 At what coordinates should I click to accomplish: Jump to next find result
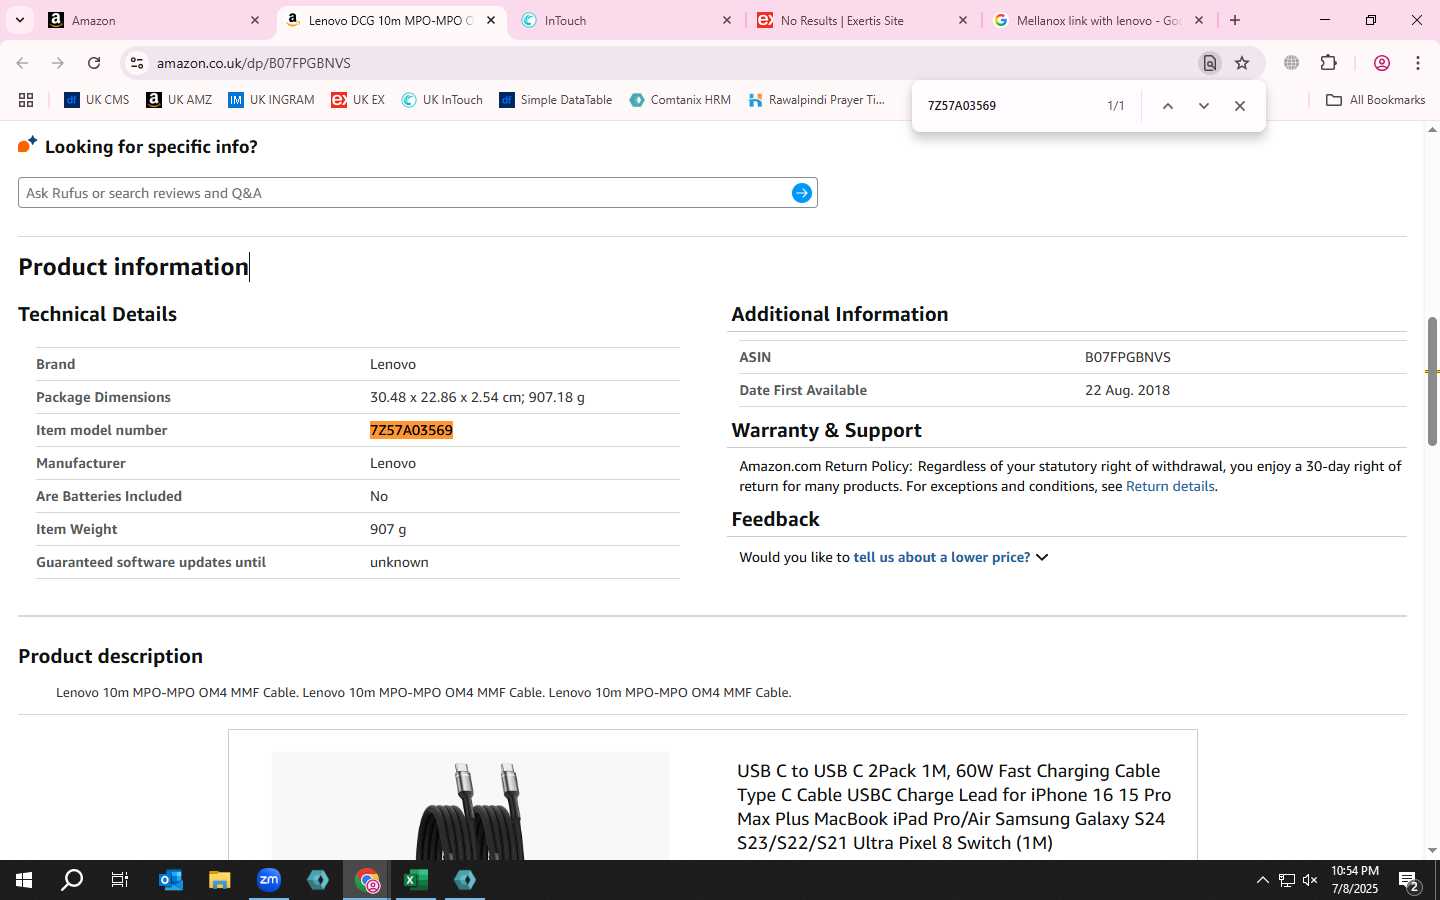tap(1204, 106)
